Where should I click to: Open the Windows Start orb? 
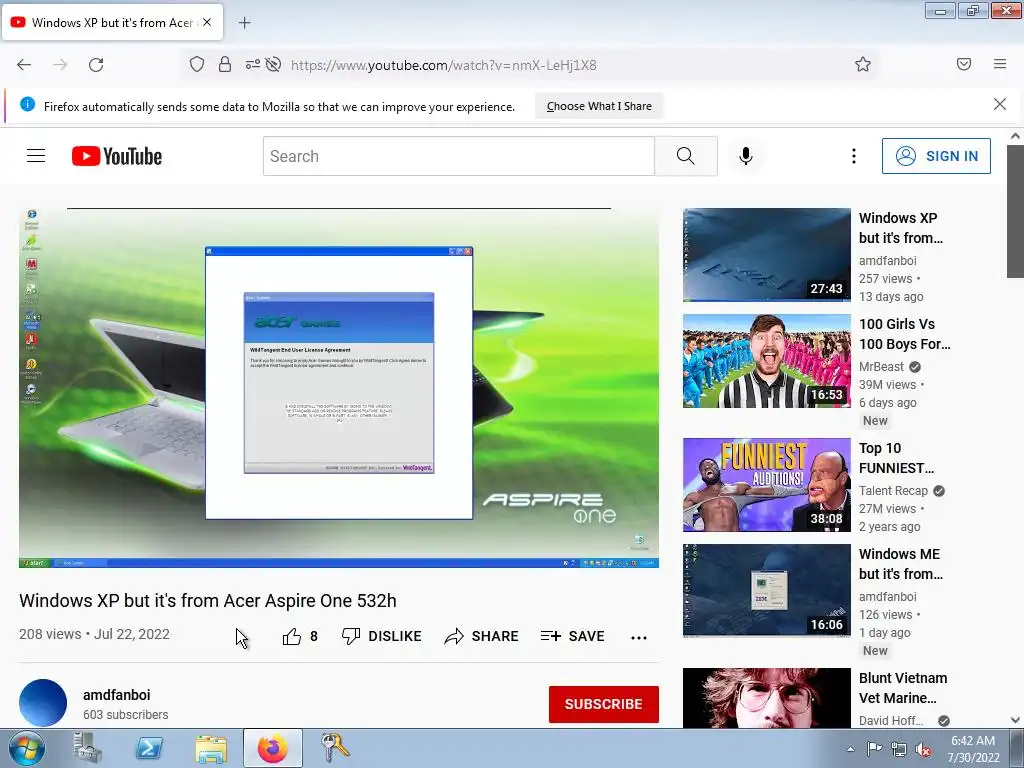pyautogui.click(x=27, y=748)
